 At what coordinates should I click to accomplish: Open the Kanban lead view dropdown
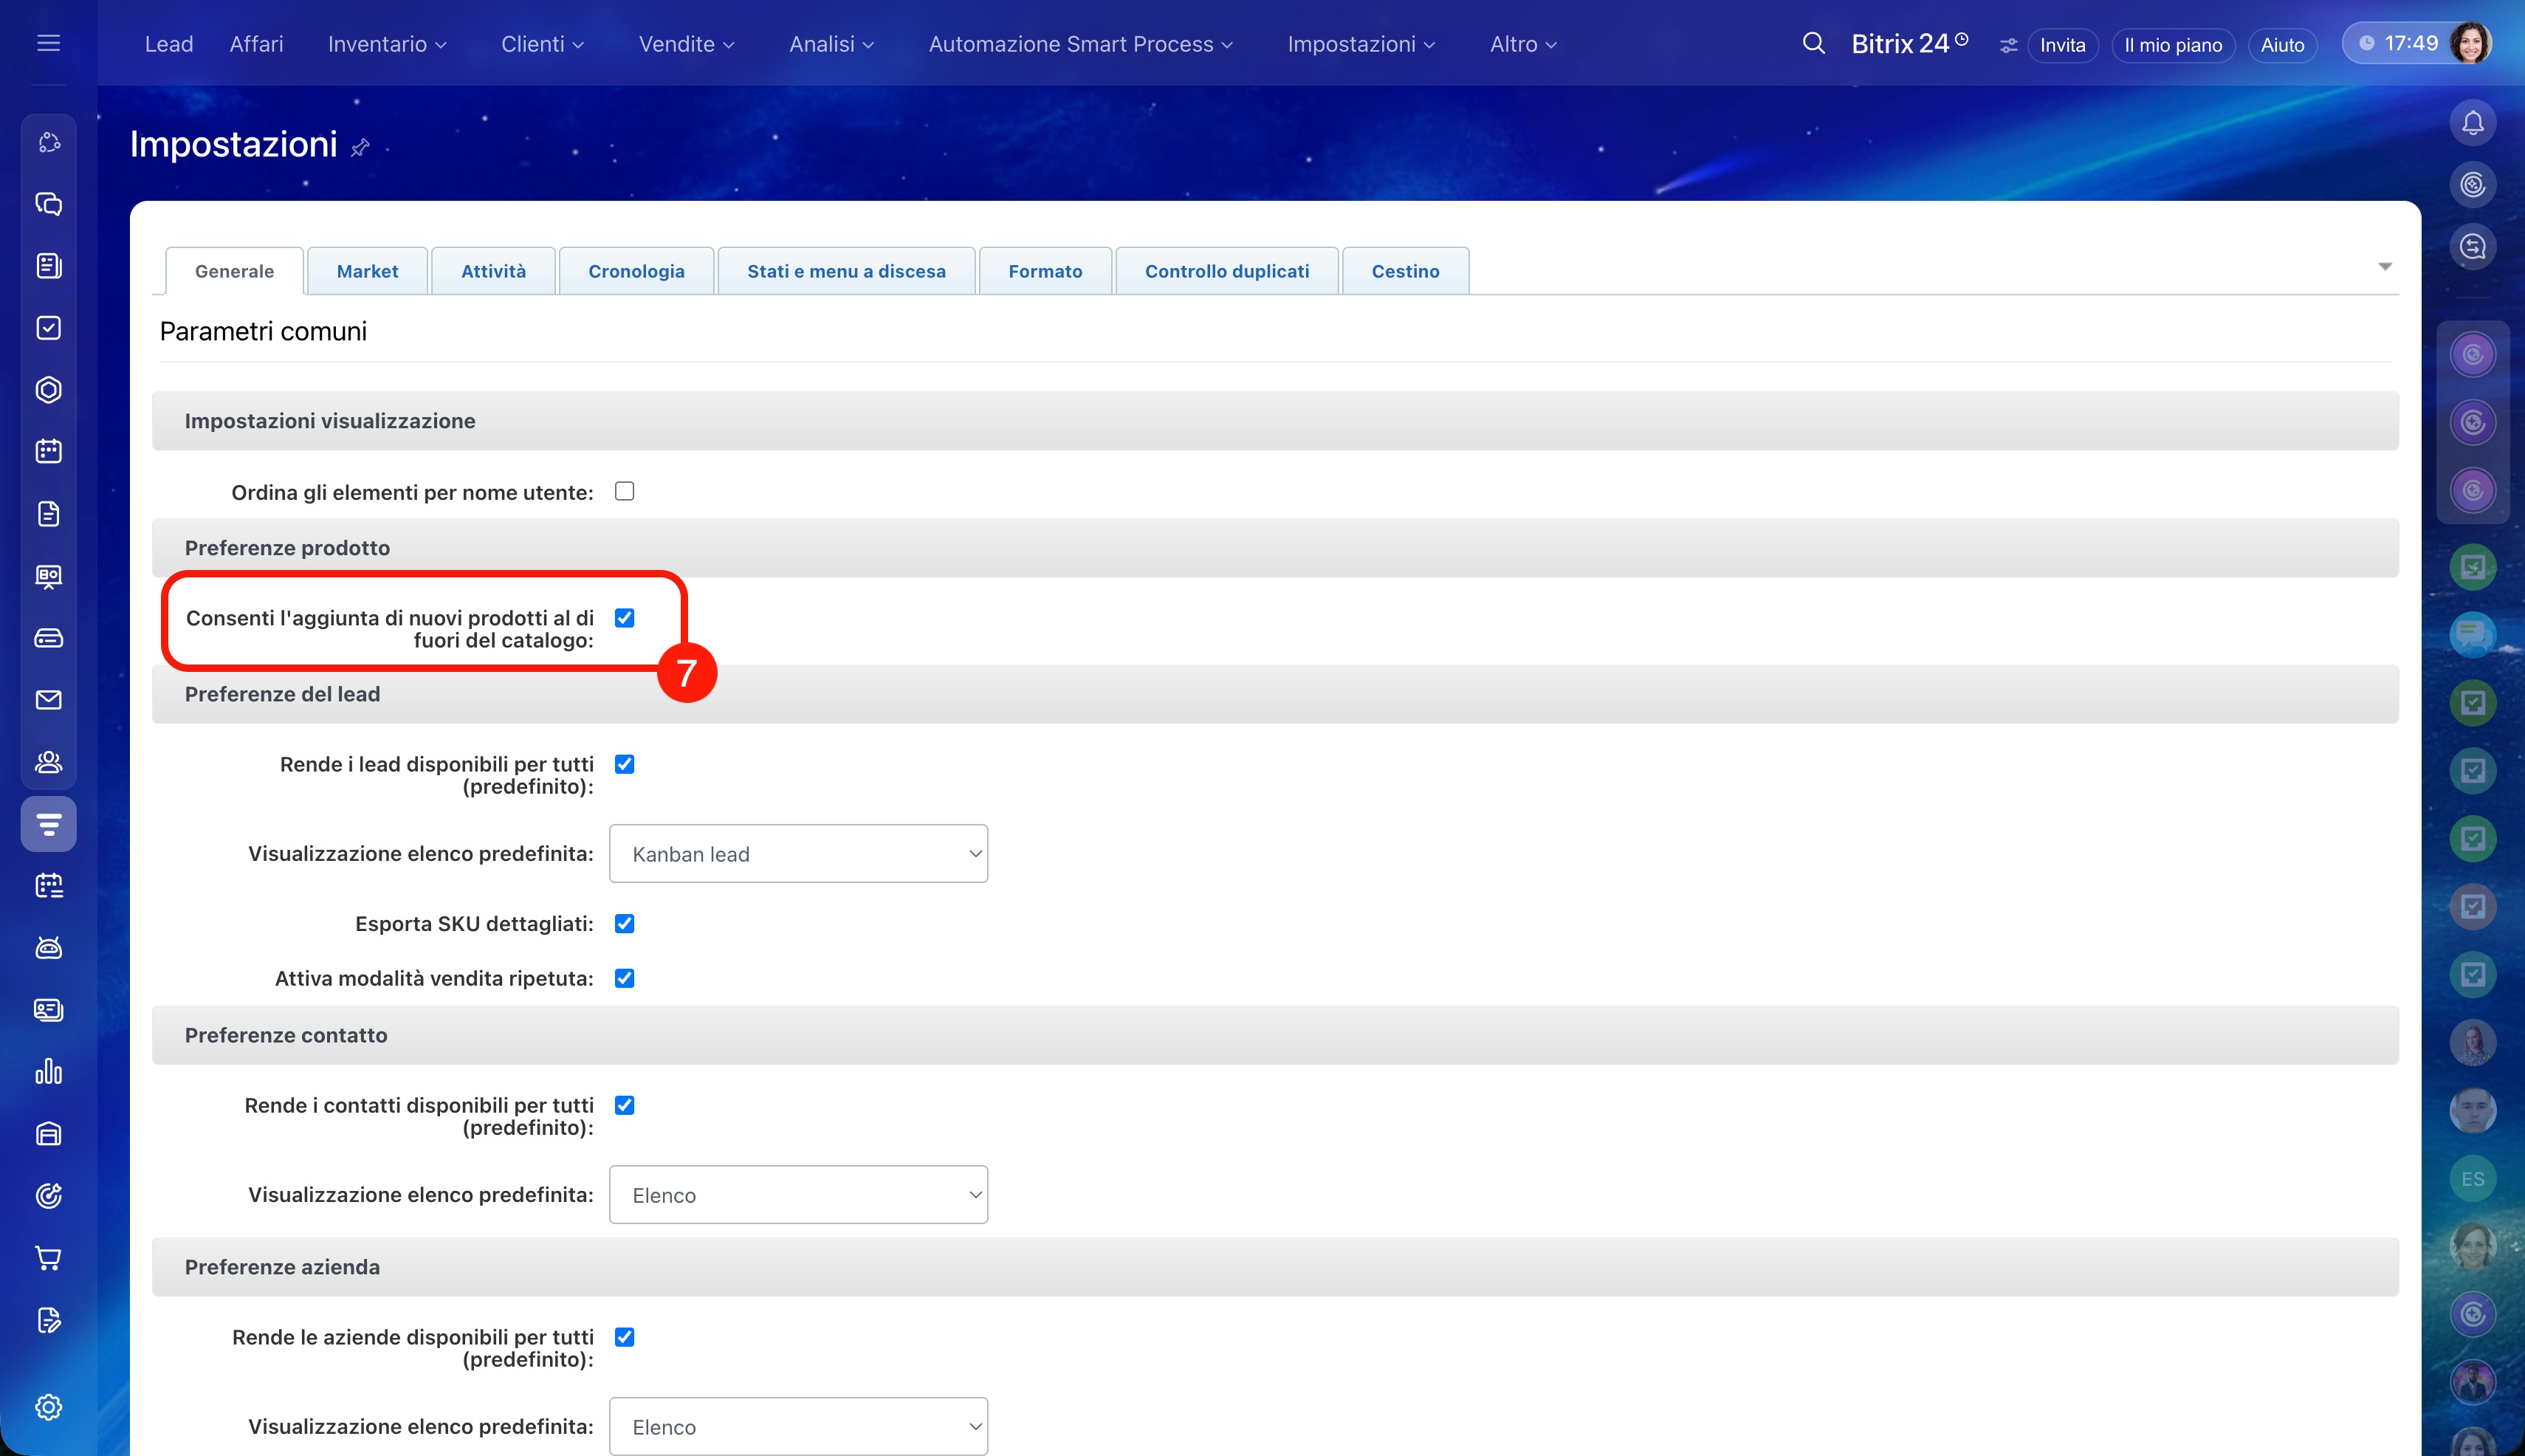[x=798, y=854]
